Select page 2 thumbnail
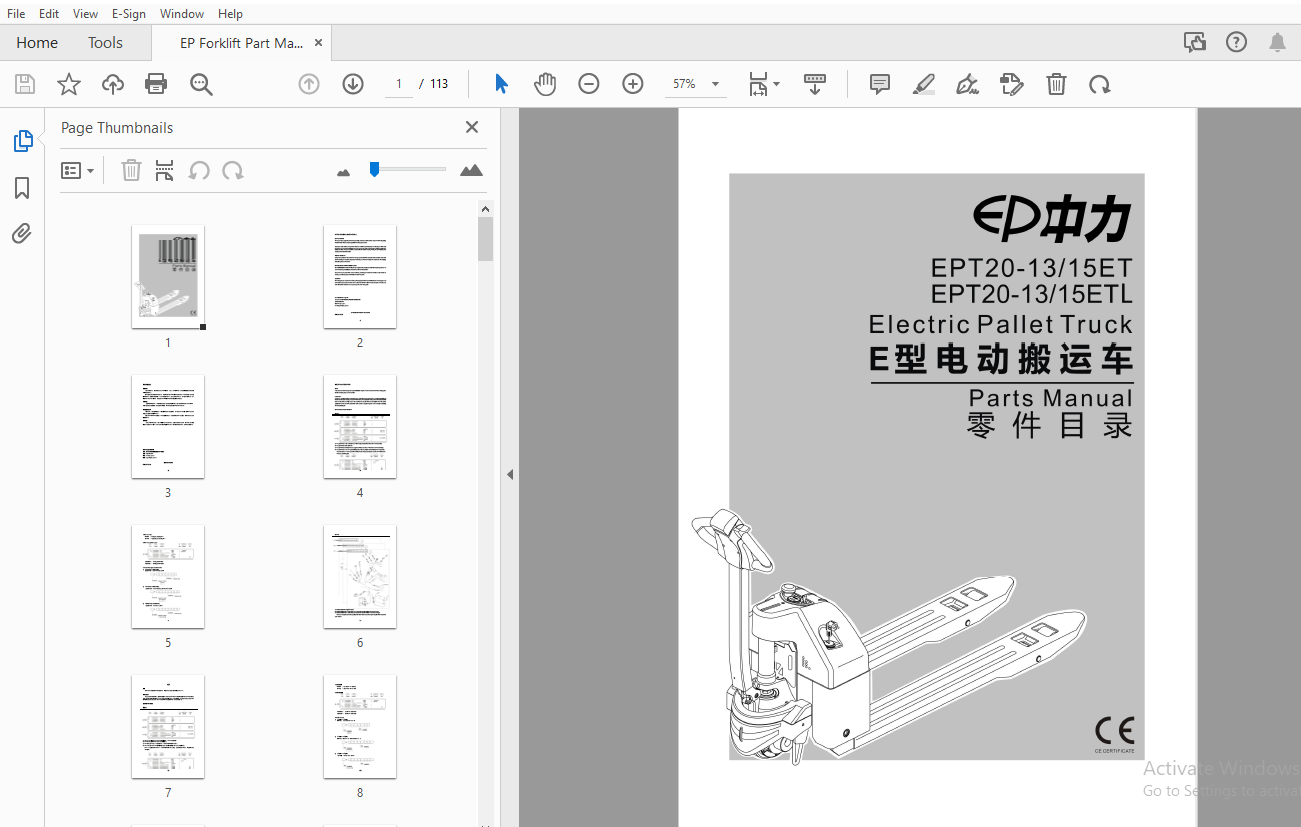 coord(360,276)
